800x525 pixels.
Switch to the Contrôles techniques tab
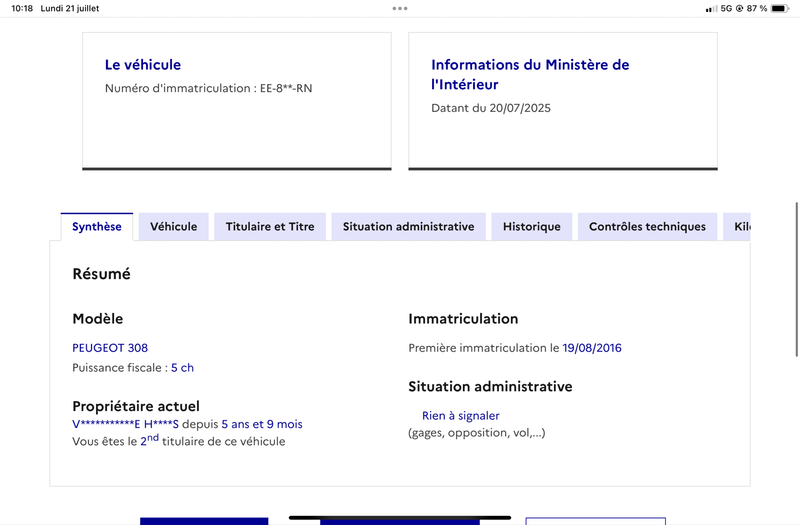point(647,227)
